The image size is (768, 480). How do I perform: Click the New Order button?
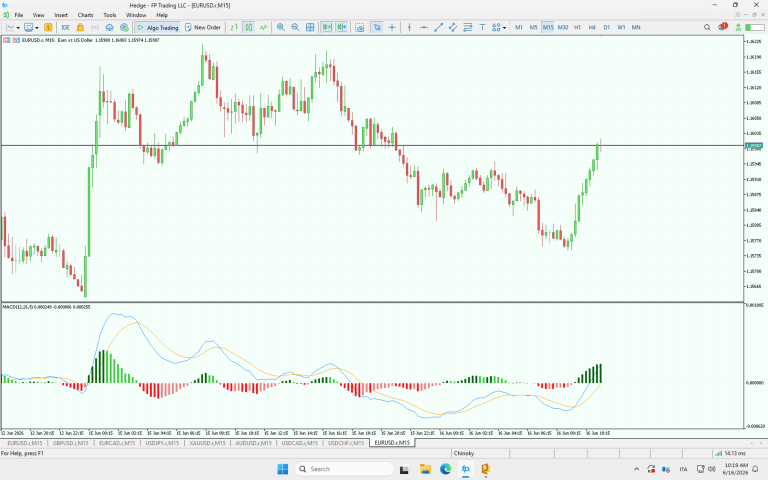pyautogui.click(x=203, y=27)
